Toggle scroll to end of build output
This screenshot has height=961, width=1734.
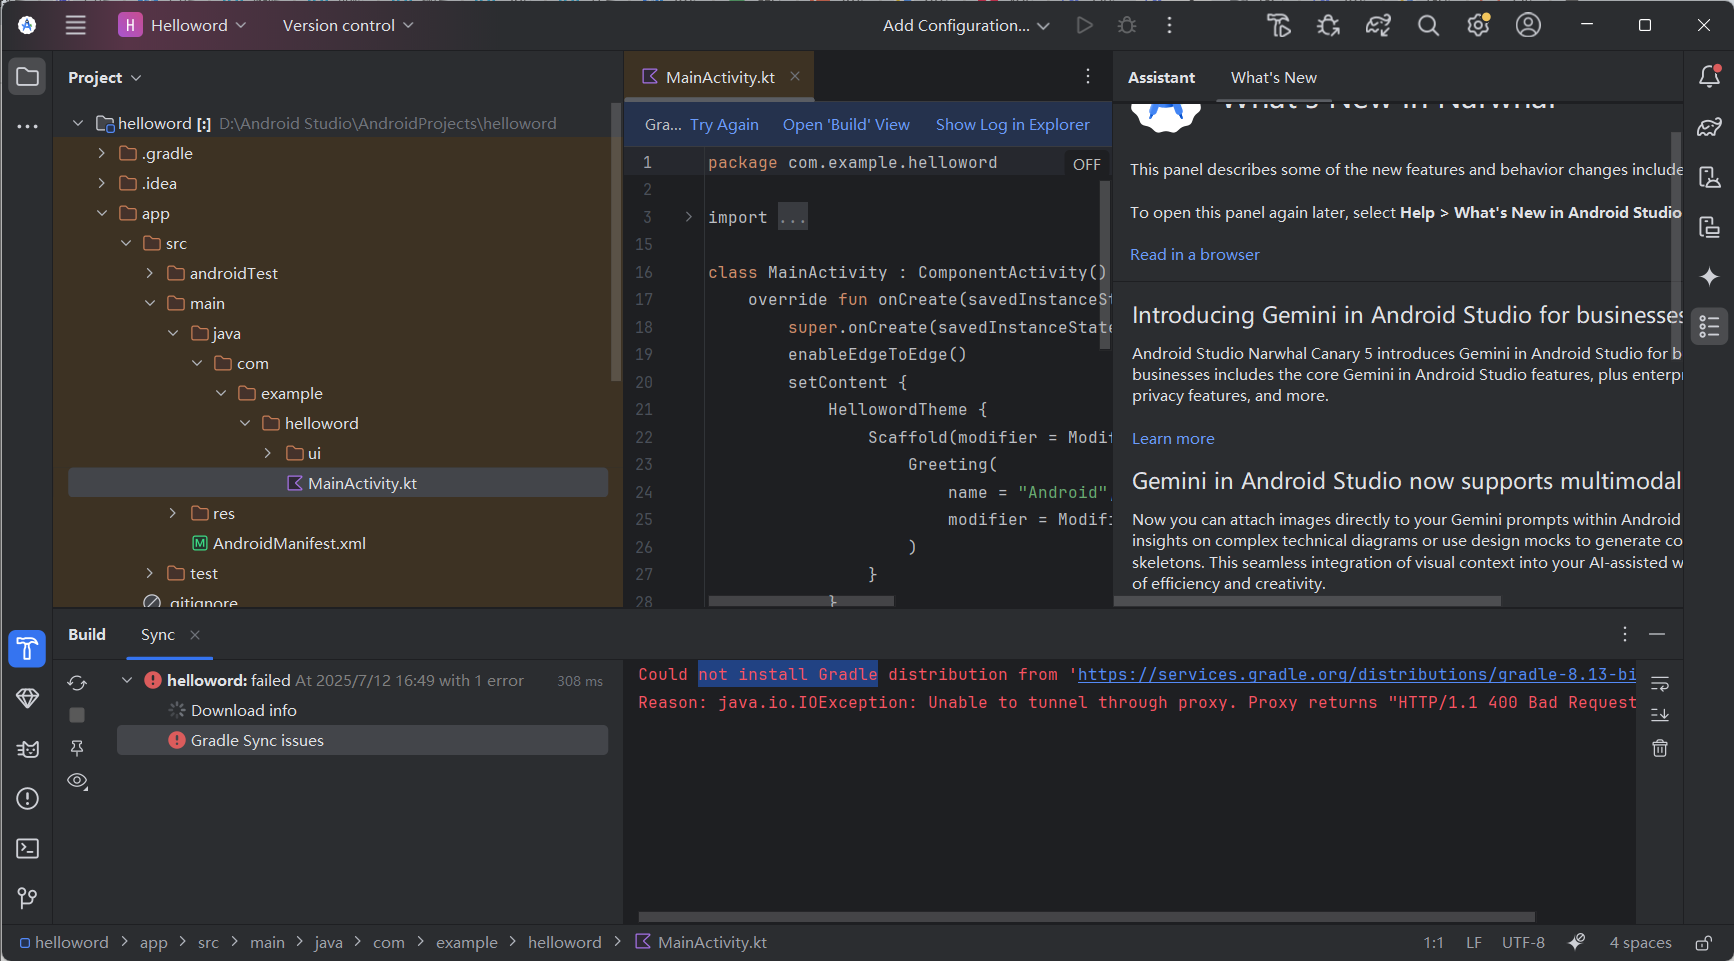pos(1660,715)
